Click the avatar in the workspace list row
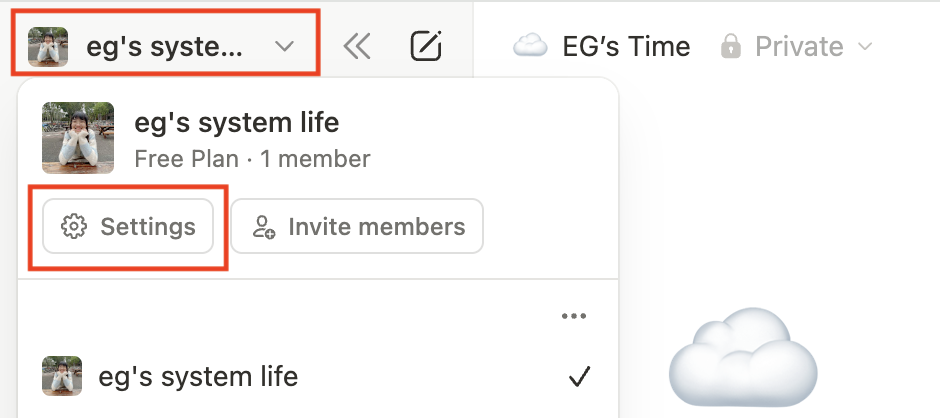The width and height of the screenshot is (940, 418). tap(60, 377)
